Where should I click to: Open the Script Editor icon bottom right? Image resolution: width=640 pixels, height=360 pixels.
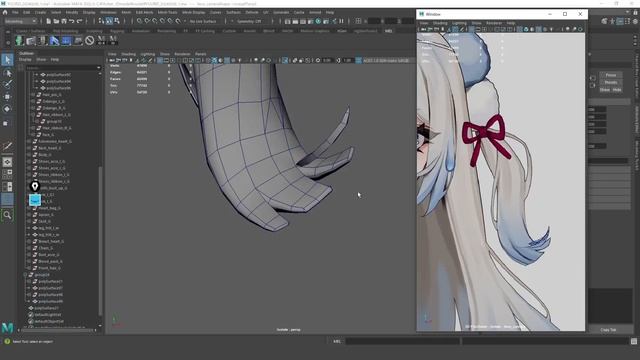tap(634, 341)
